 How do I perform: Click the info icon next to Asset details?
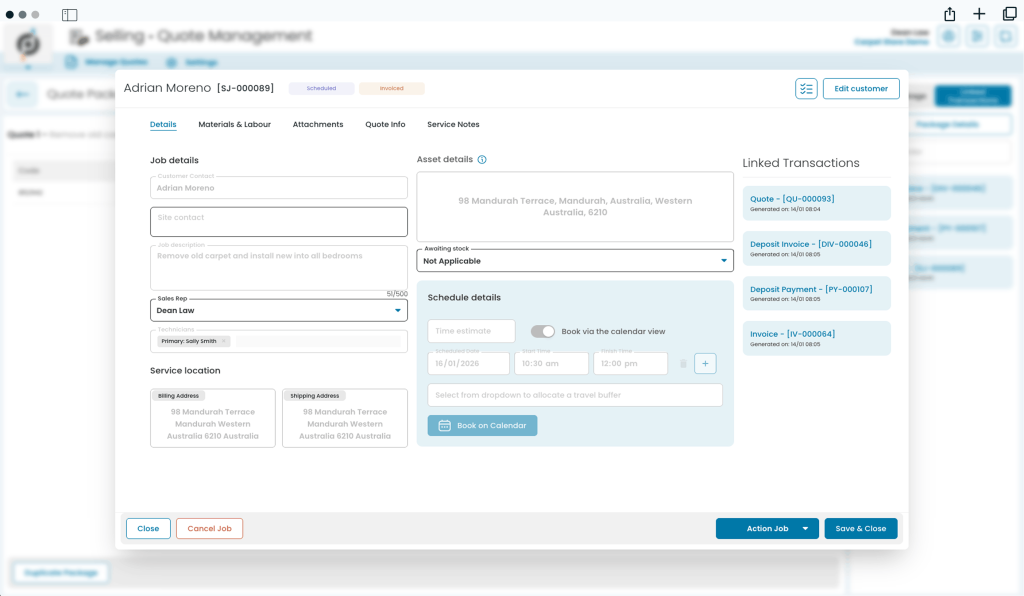482,160
